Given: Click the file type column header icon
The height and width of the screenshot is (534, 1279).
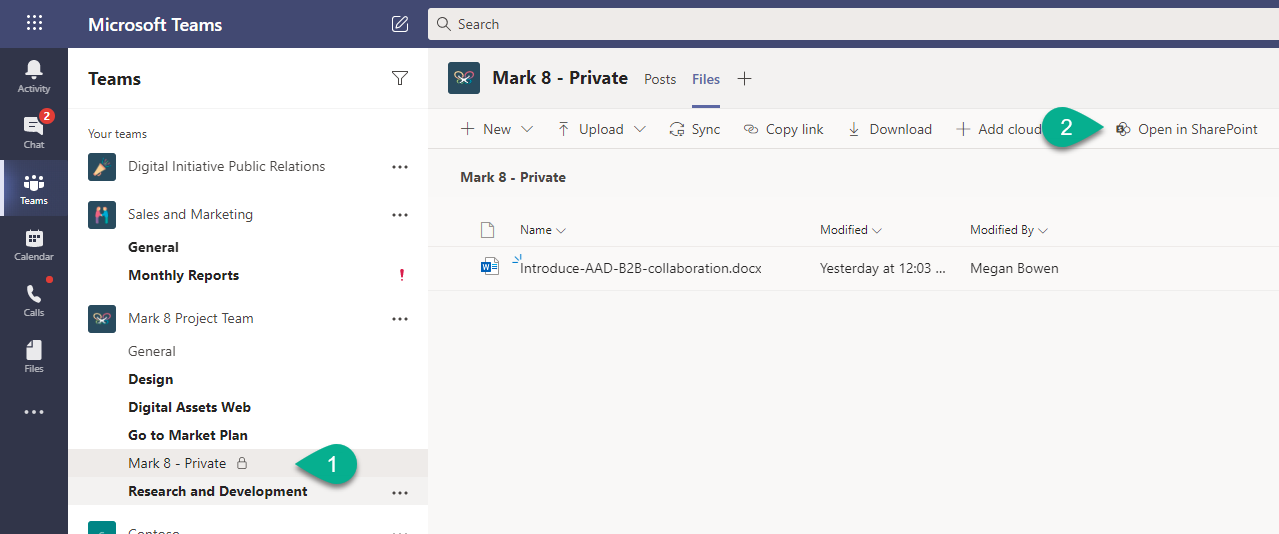Looking at the screenshot, I should [488, 230].
